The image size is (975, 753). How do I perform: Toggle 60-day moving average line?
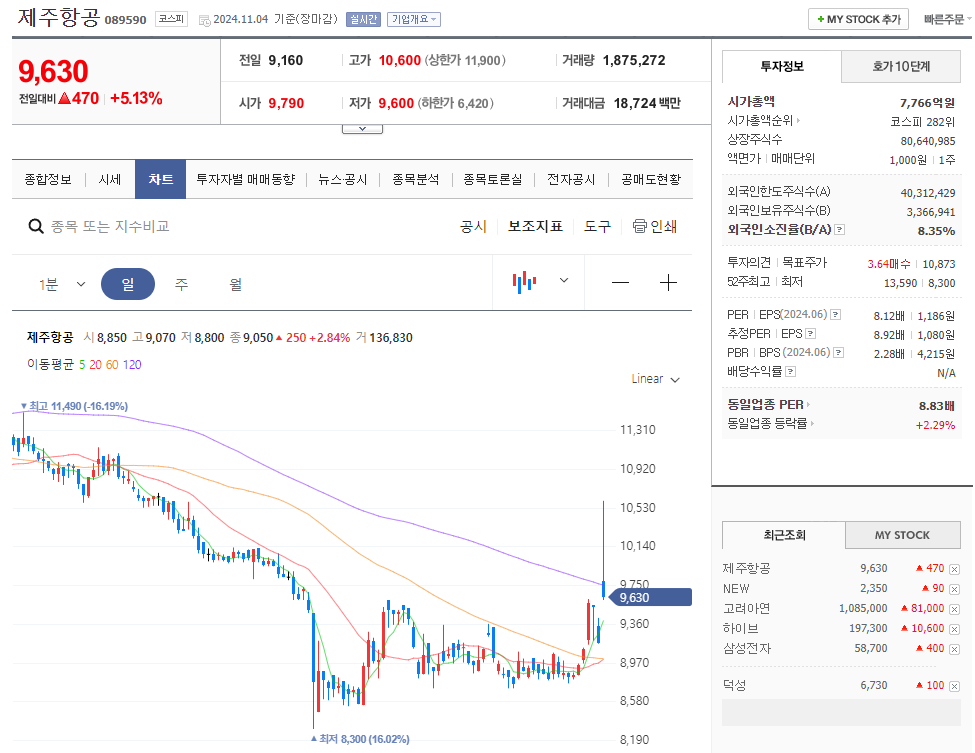pyautogui.click(x=112, y=365)
